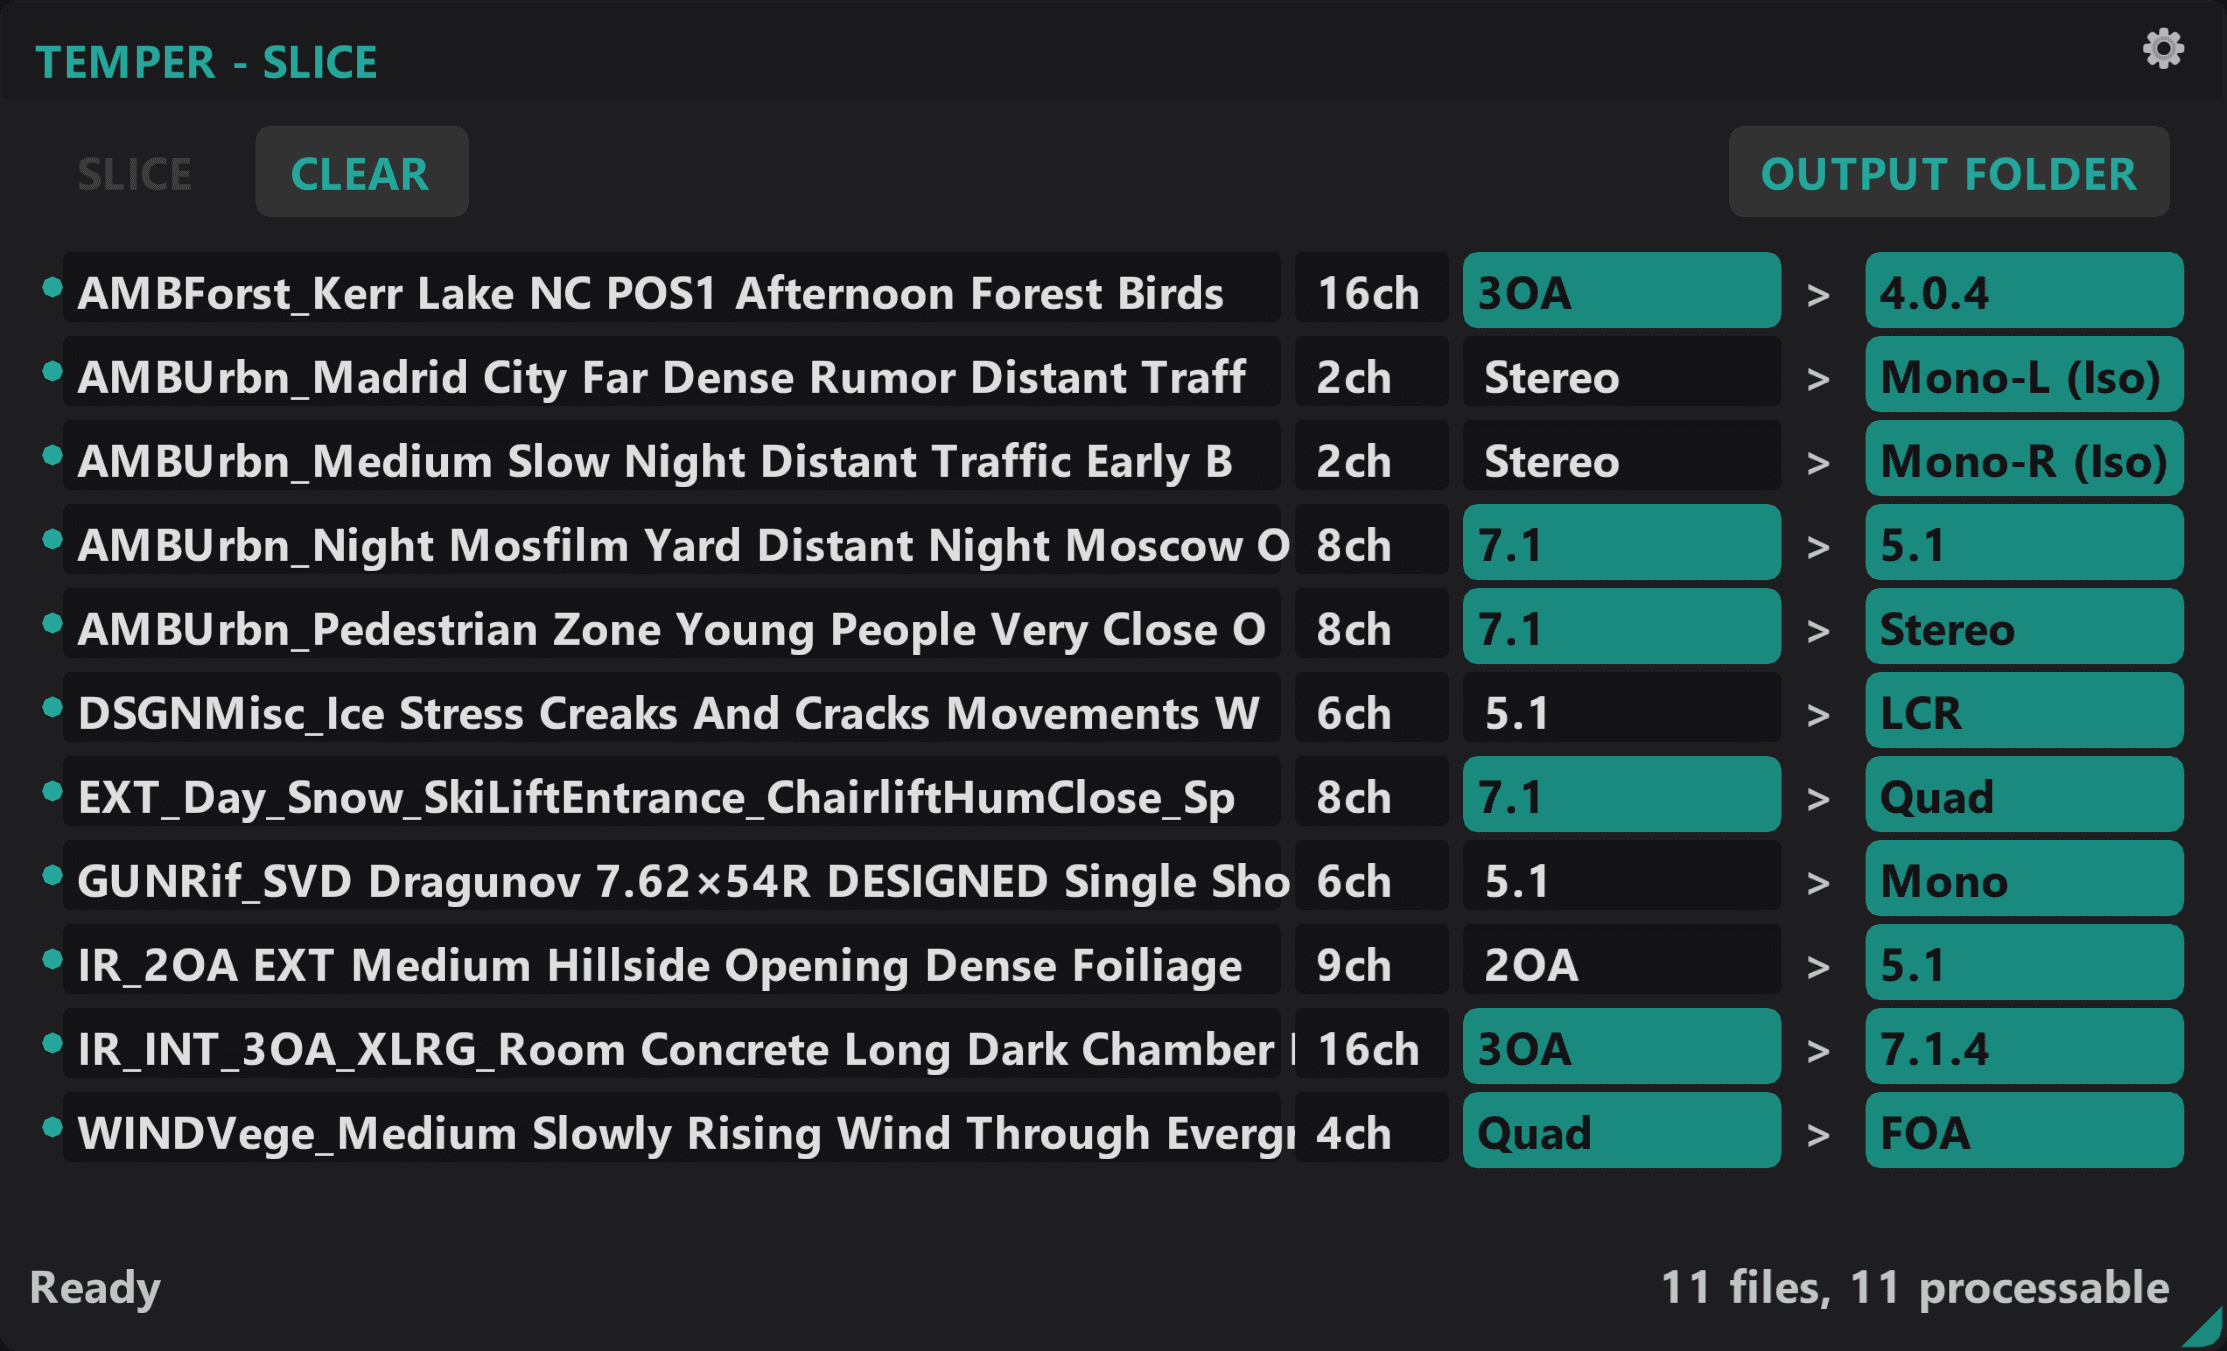Open the Quad output dropdown for SkiLiftEntrance
Screen dimensions: 2227x1351
(x=2023, y=797)
